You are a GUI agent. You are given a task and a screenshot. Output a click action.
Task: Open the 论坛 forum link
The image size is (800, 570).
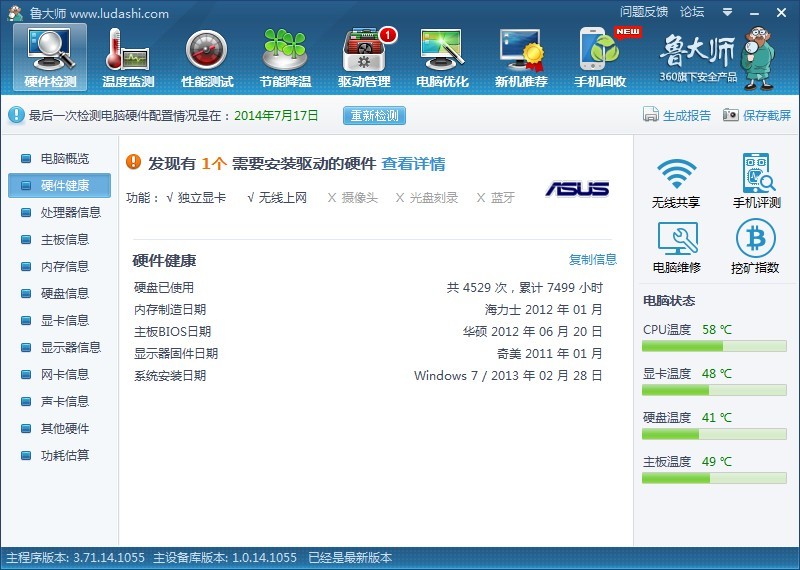pos(692,12)
